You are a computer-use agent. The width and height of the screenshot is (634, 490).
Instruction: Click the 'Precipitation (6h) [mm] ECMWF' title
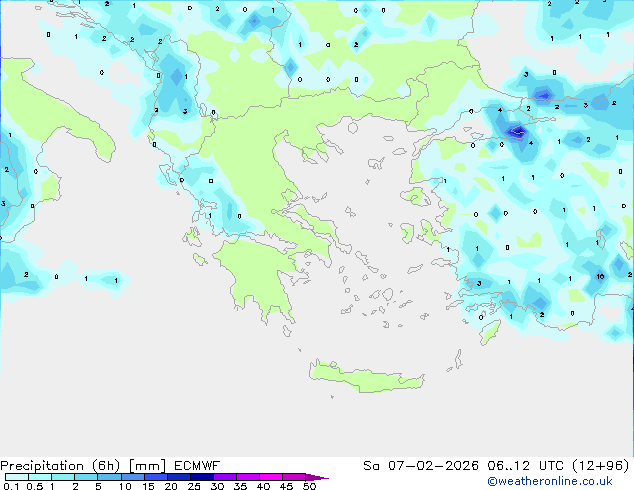110,466
